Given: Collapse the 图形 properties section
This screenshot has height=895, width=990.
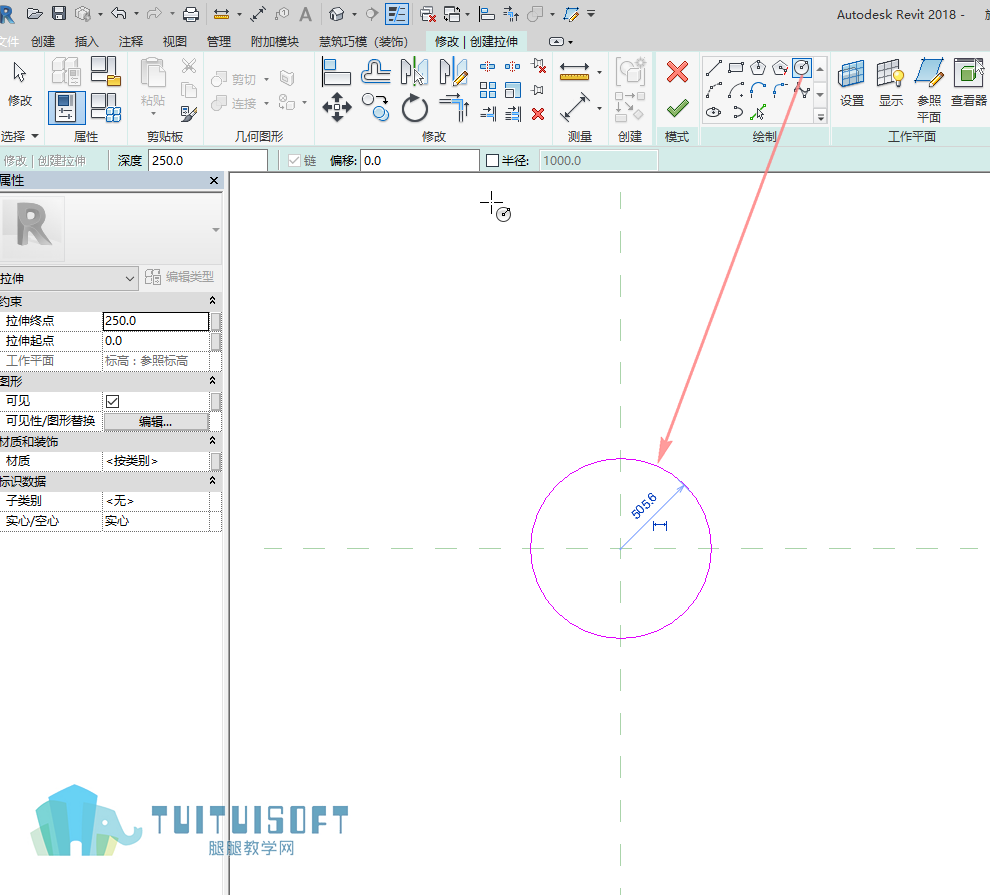Looking at the screenshot, I should [x=212, y=381].
